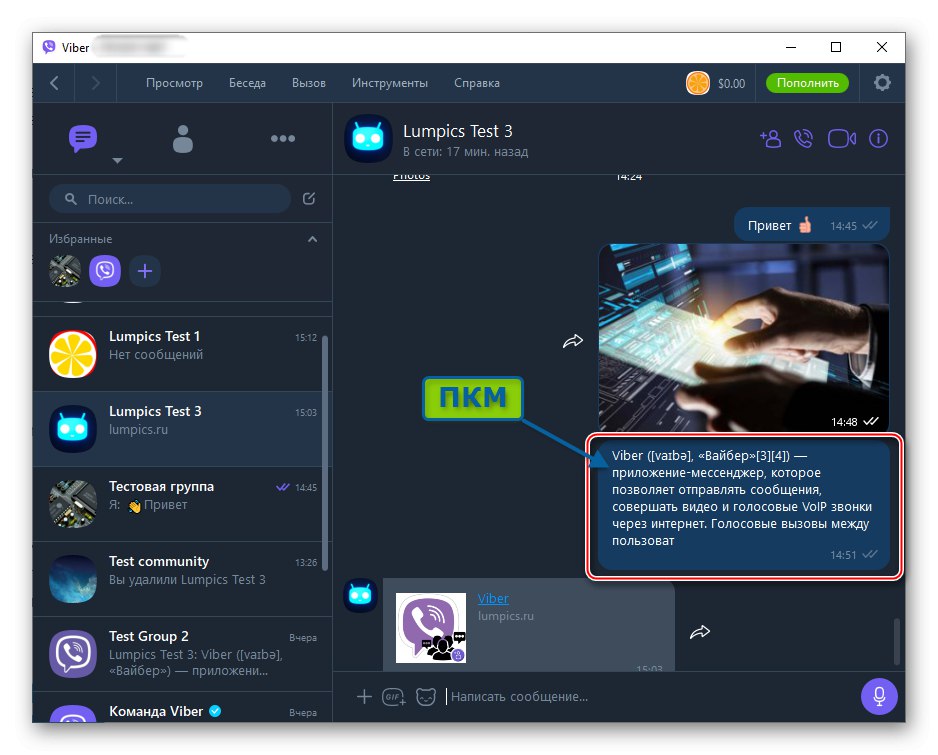The height and width of the screenshot is (755, 938).
Task: Collapse the Избранные section
Action: (x=312, y=239)
